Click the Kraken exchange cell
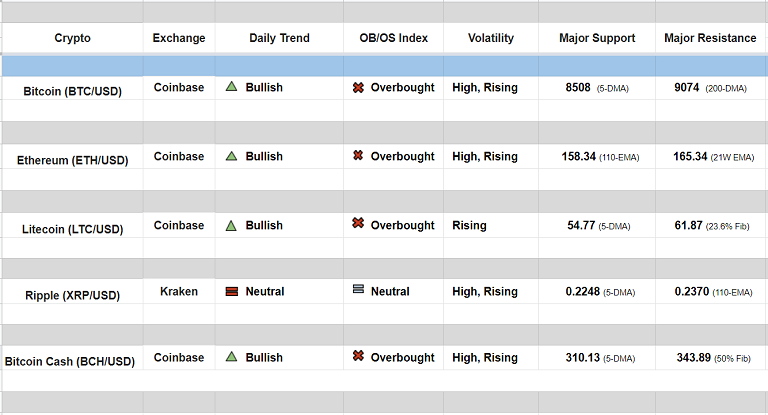Image resolution: width=768 pixels, height=415 pixels. click(179, 291)
